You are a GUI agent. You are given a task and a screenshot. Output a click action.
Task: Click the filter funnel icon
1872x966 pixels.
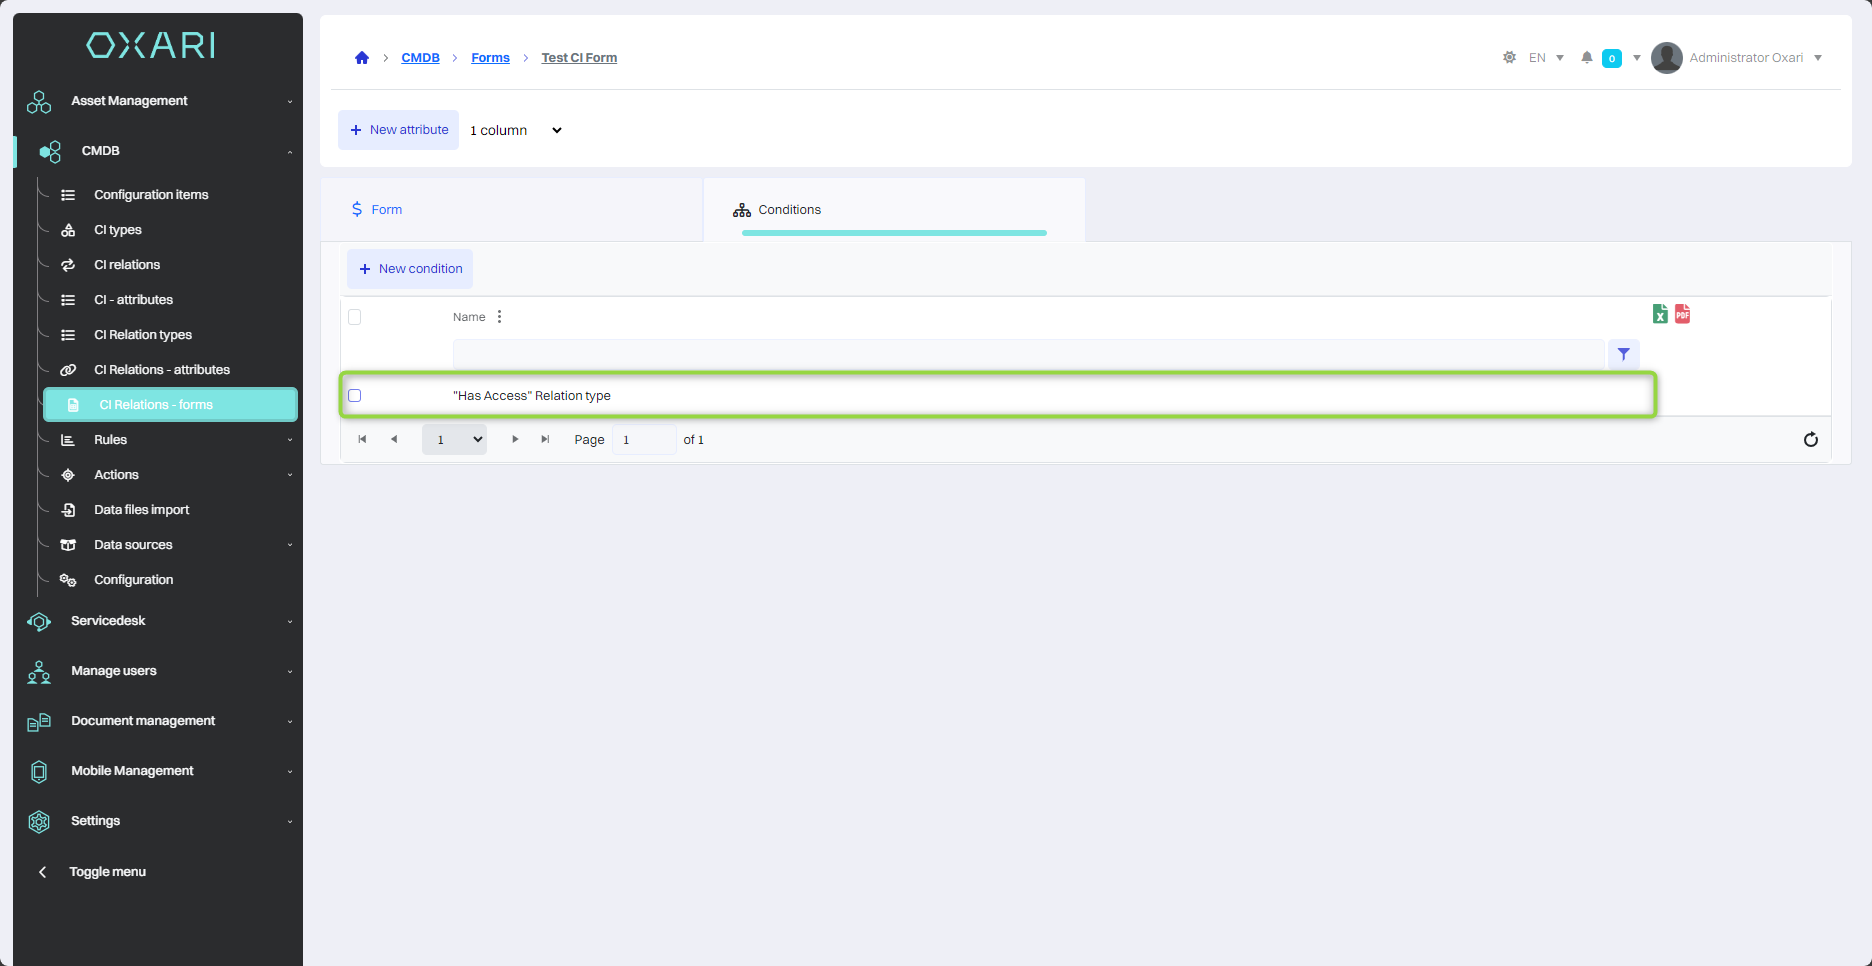click(x=1623, y=354)
